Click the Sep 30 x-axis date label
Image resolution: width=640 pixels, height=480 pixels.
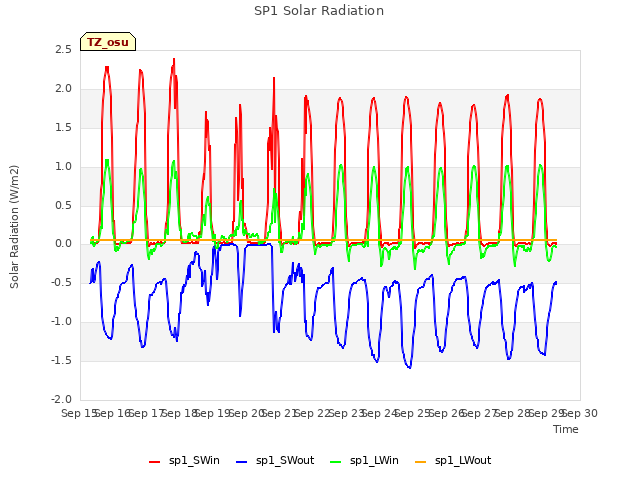click(x=580, y=413)
